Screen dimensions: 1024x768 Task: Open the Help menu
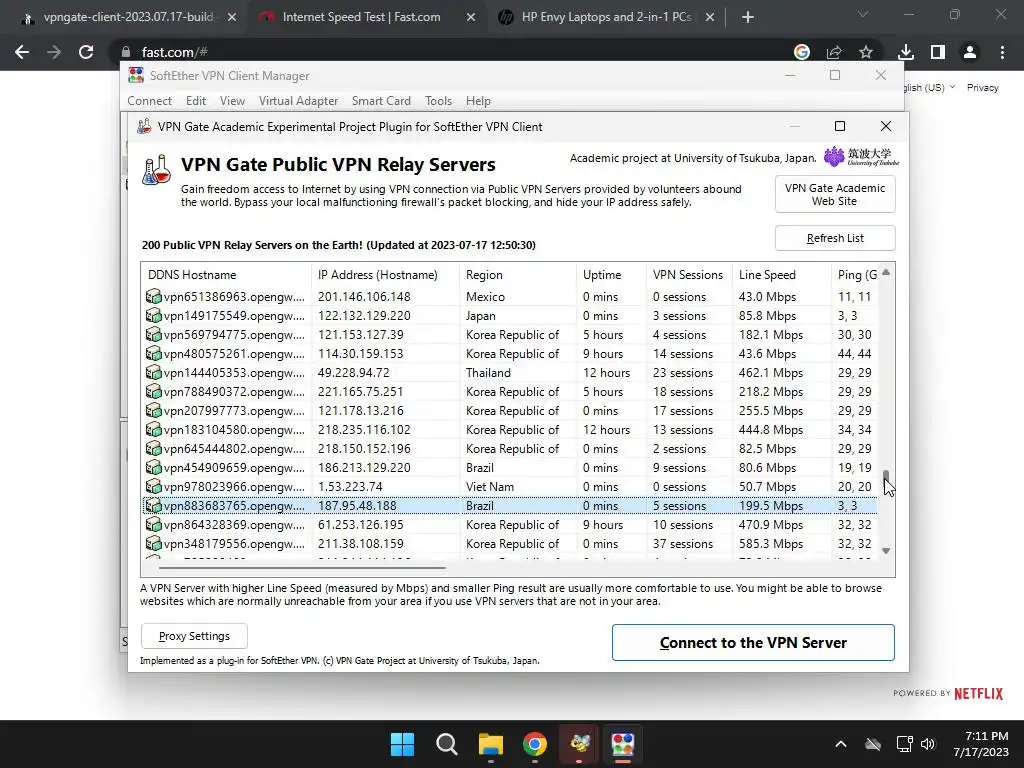tap(478, 101)
